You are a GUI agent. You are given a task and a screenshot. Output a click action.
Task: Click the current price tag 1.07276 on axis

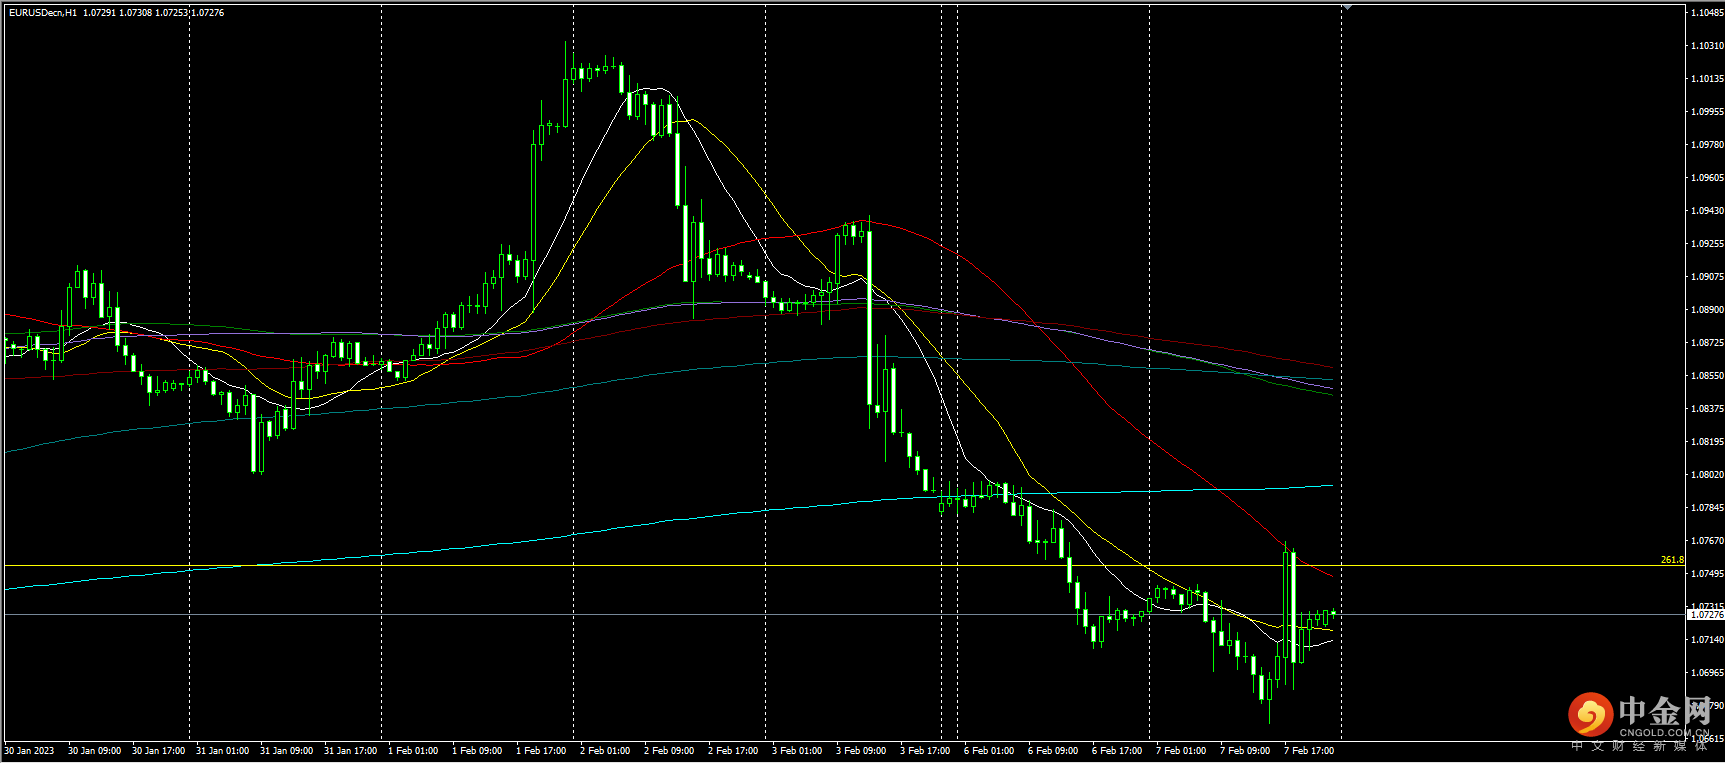1706,615
